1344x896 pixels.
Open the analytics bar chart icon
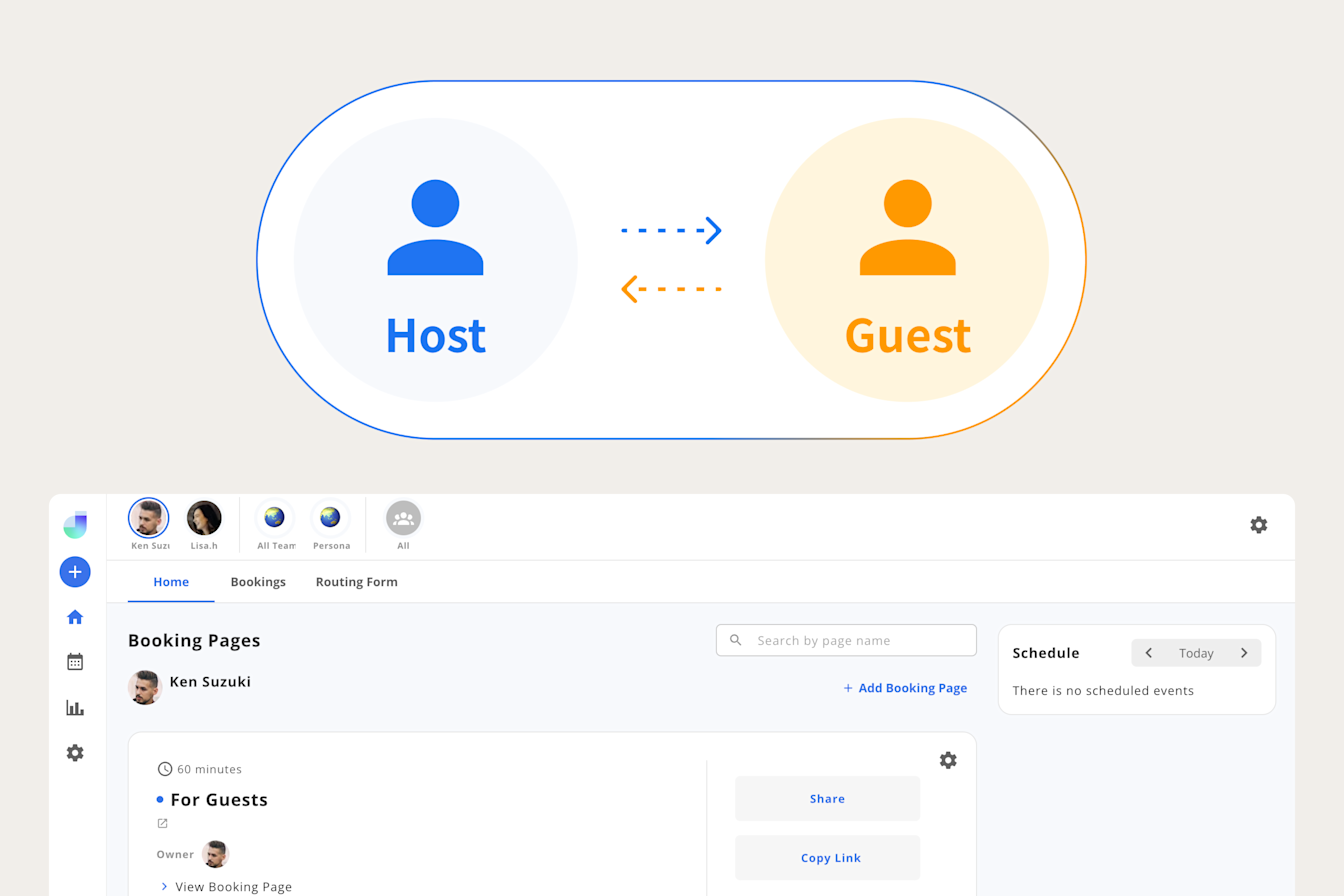point(75,708)
